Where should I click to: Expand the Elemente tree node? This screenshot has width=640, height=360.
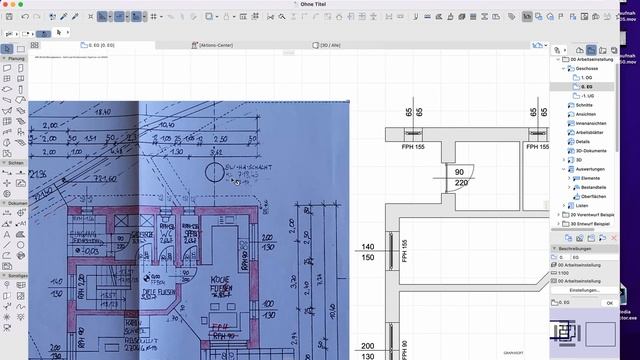569,178
